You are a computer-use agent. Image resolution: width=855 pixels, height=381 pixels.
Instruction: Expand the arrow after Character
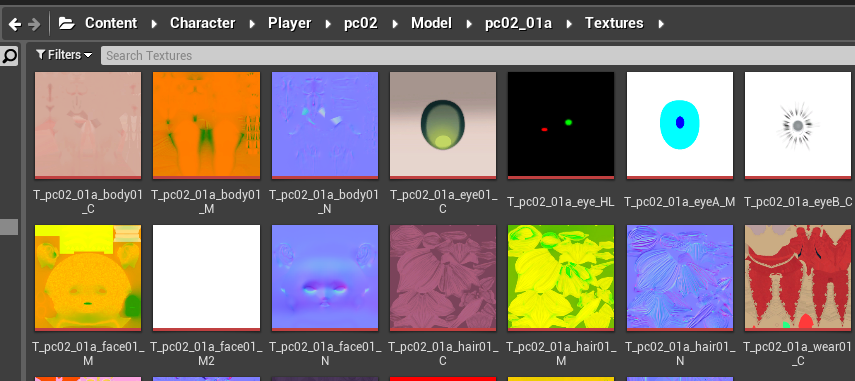(252, 24)
